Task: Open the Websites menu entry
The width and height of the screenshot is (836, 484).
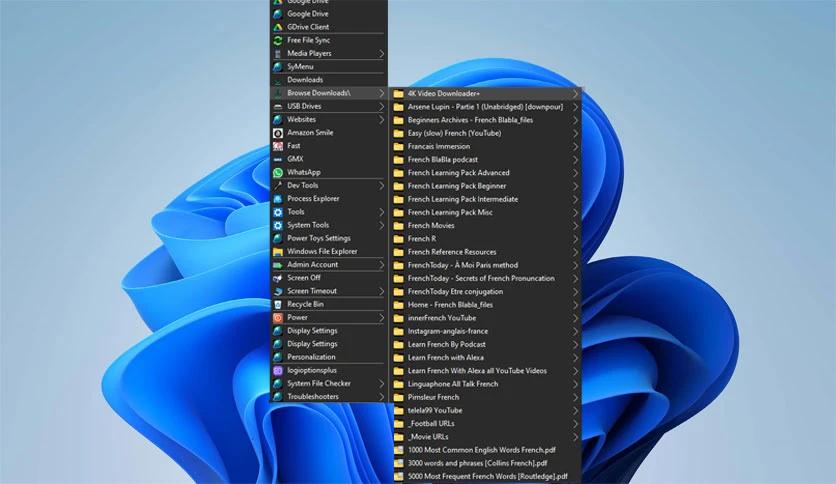Action: pos(329,120)
